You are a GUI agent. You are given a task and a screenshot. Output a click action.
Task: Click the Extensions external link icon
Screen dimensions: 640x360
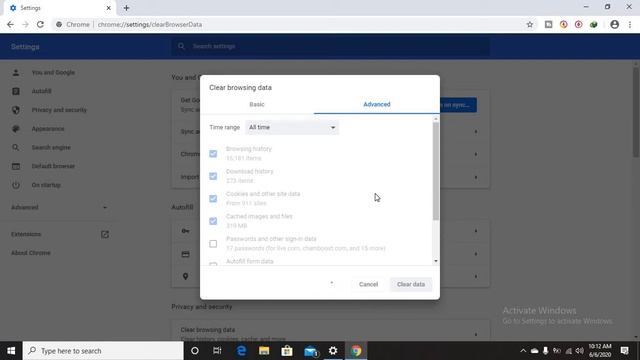[105, 234]
